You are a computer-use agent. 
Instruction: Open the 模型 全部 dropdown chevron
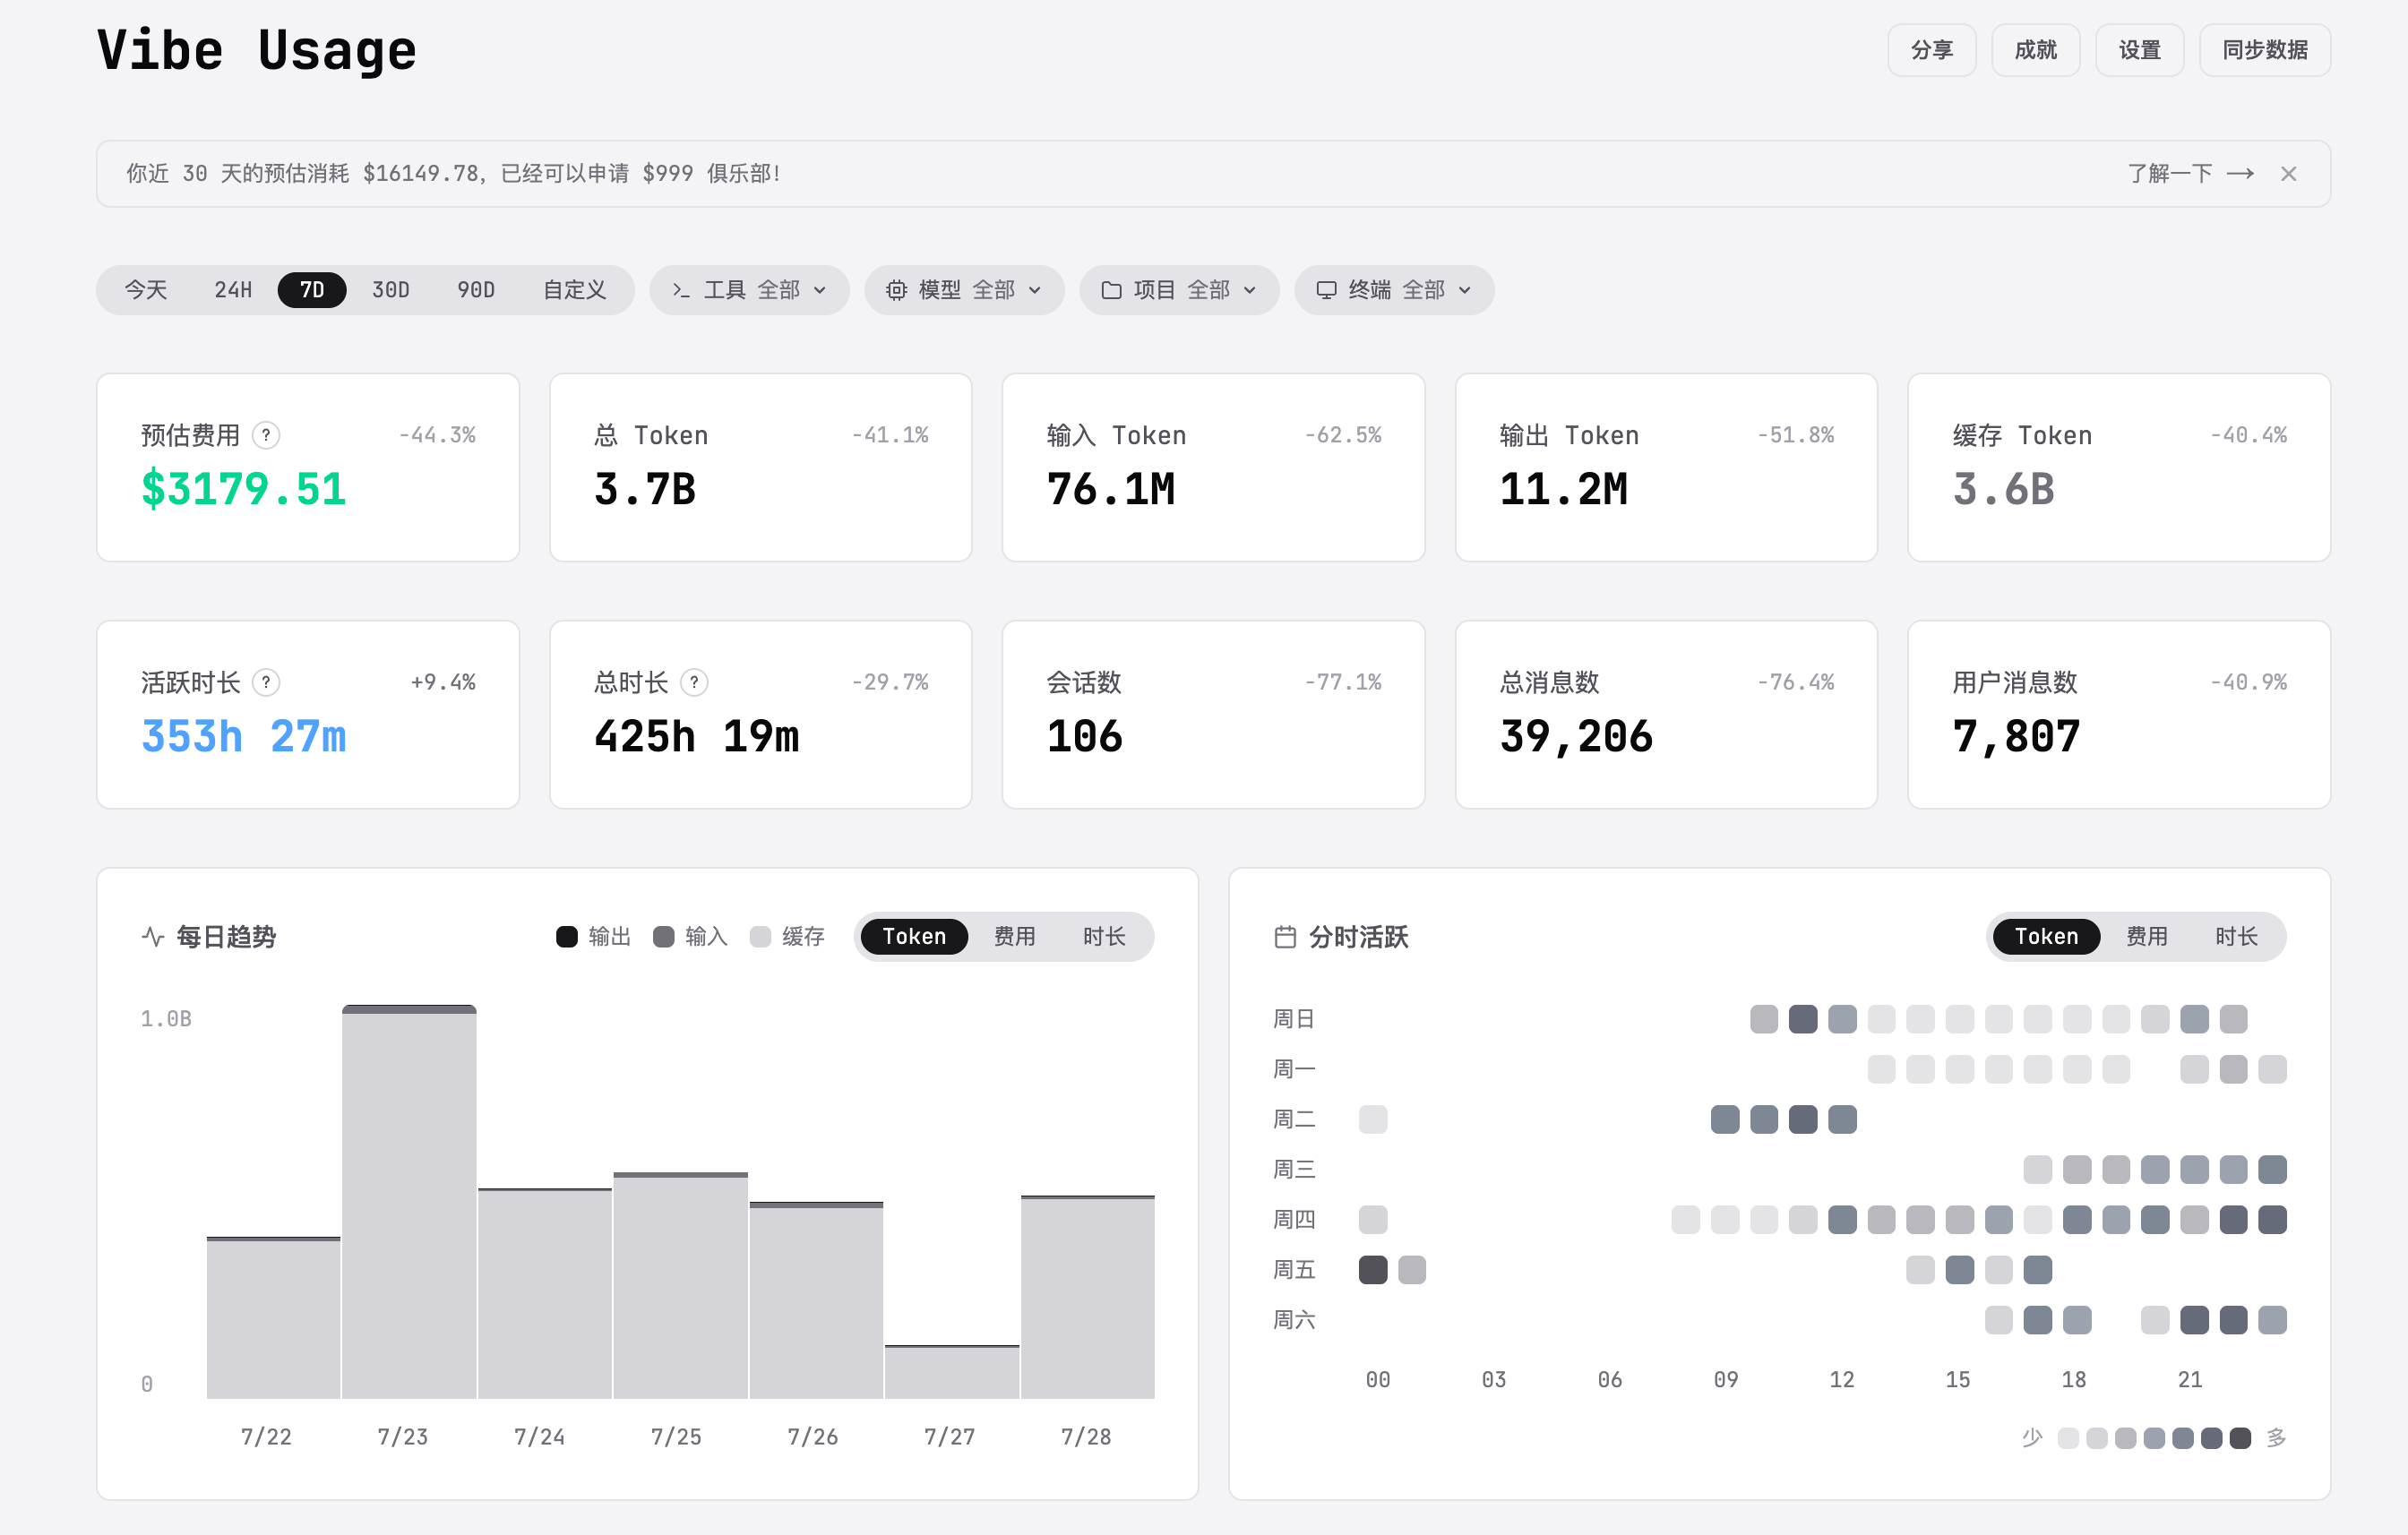pyautogui.click(x=1035, y=290)
